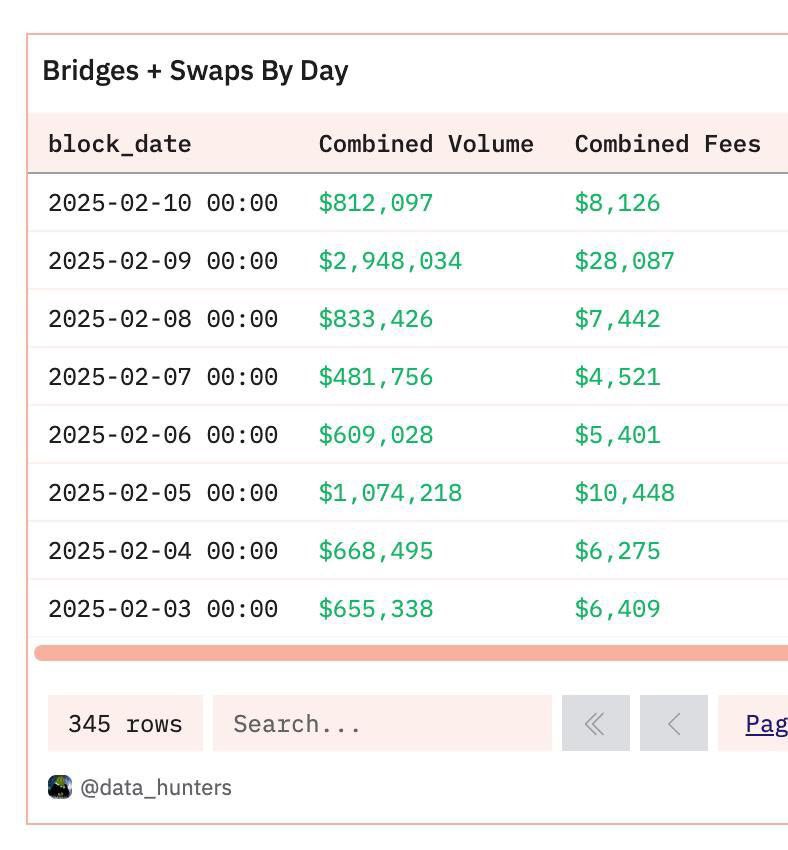Click the Page link in pagination
The image size is (788, 850).
pos(765,723)
